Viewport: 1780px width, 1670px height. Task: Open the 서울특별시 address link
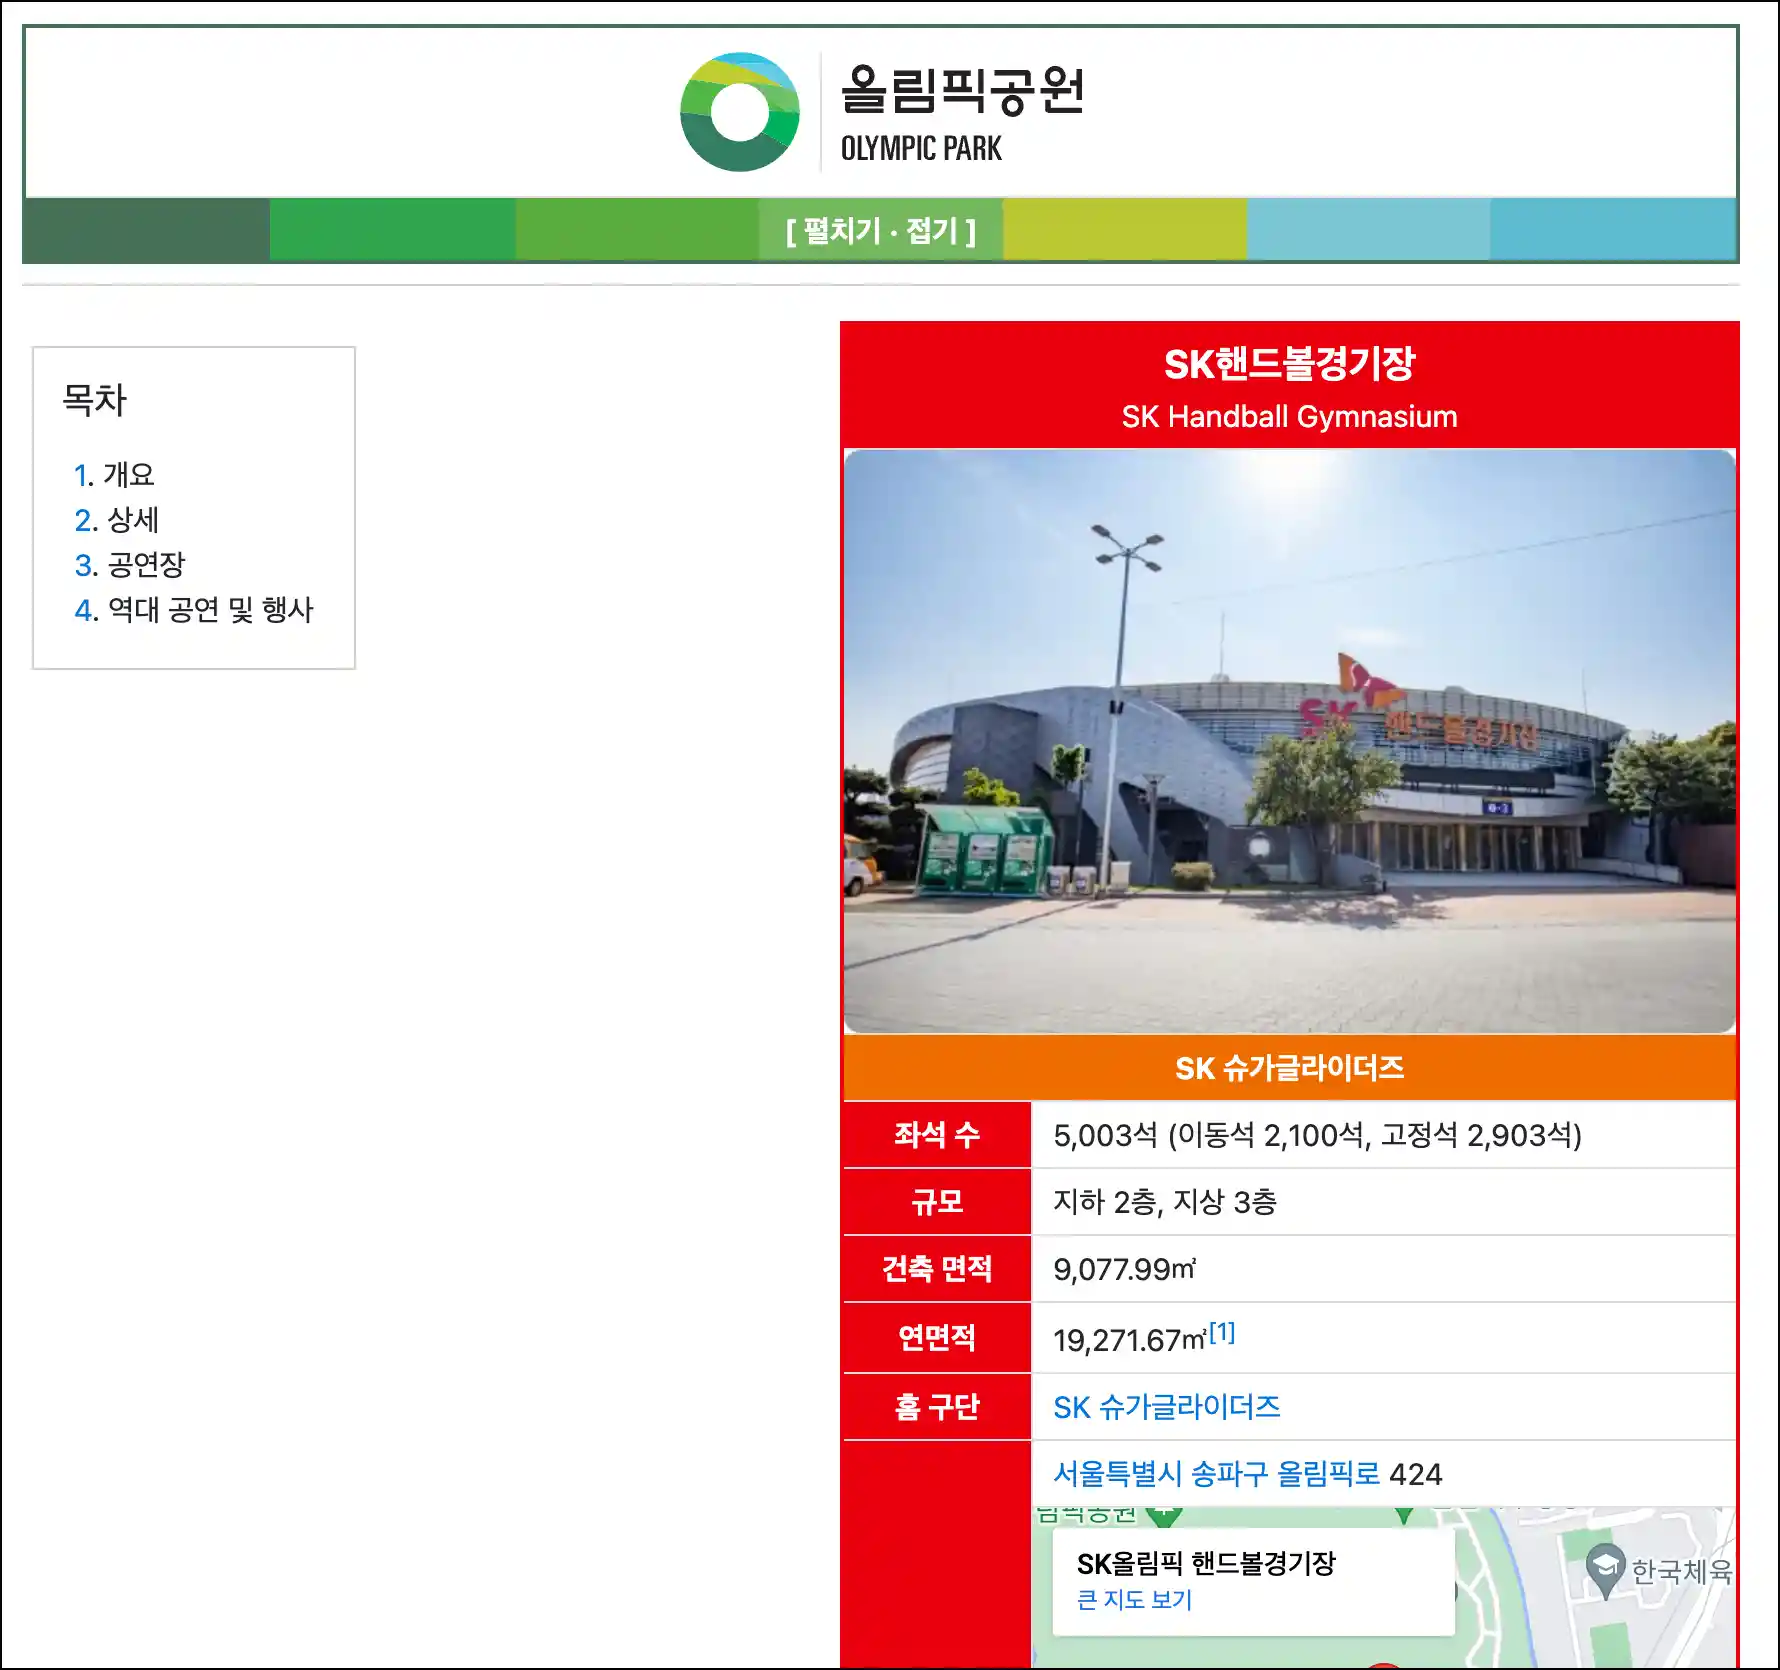(1117, 1474)
